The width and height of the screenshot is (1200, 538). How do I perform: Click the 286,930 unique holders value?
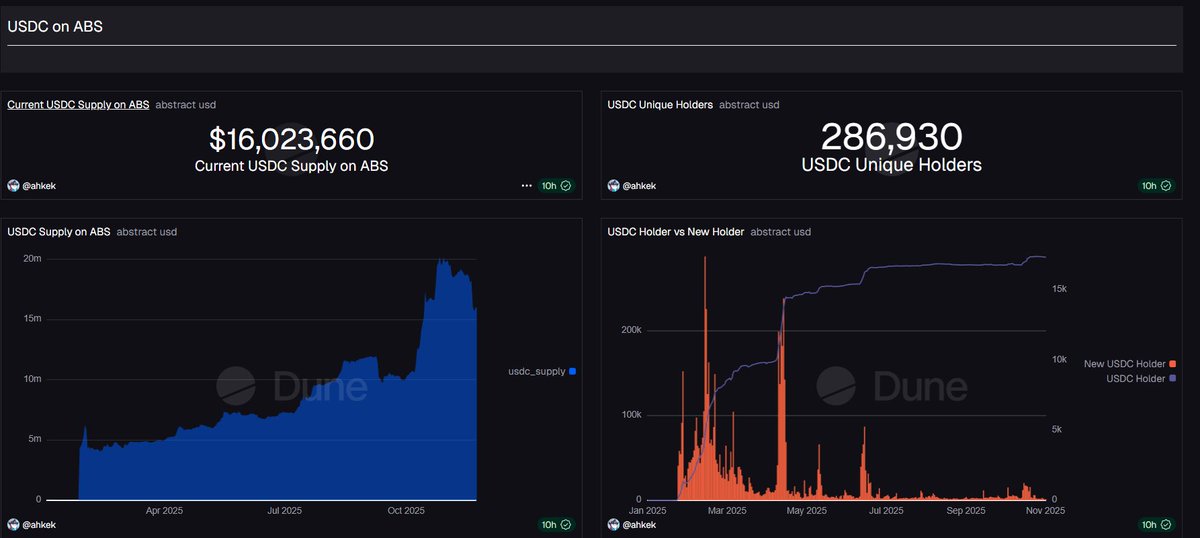pos(892,137)
